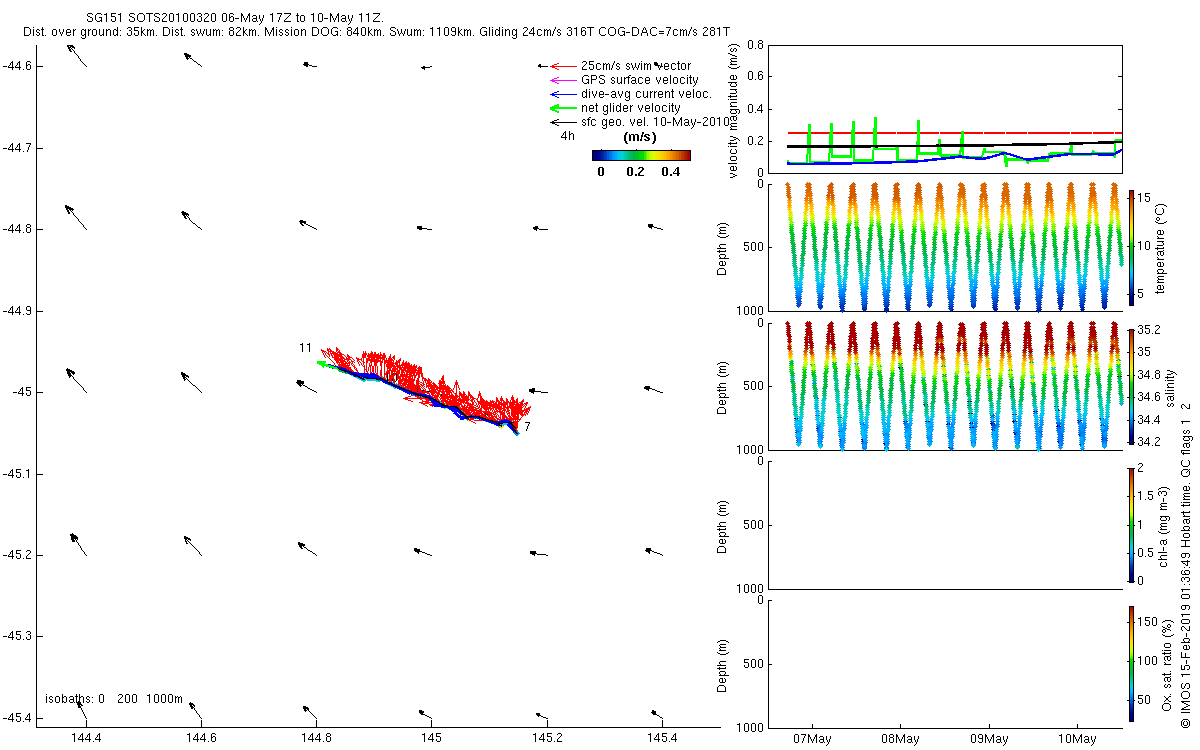Screen dimensions: 1200x750
Task: Click latitude tick label -45.2
Action: 17,554
